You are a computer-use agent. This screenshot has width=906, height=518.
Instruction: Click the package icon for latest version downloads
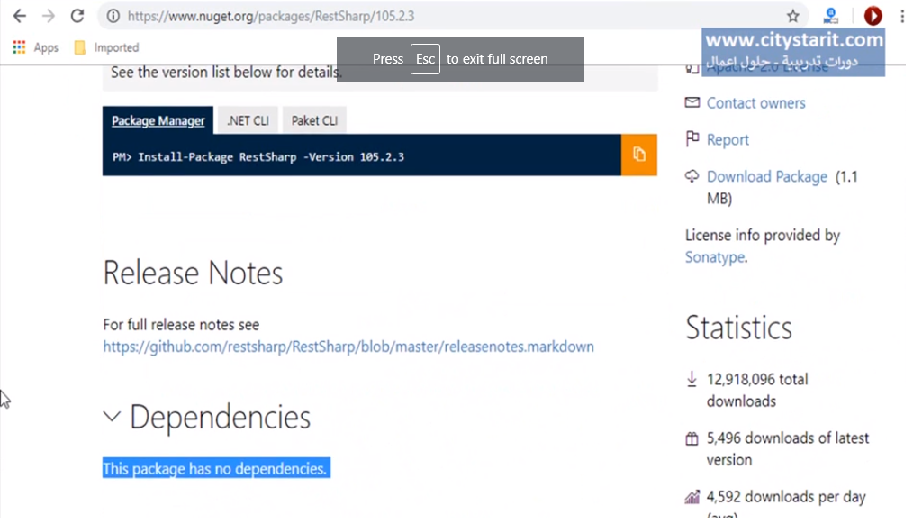pyautogui.click(x=692, y=439)
